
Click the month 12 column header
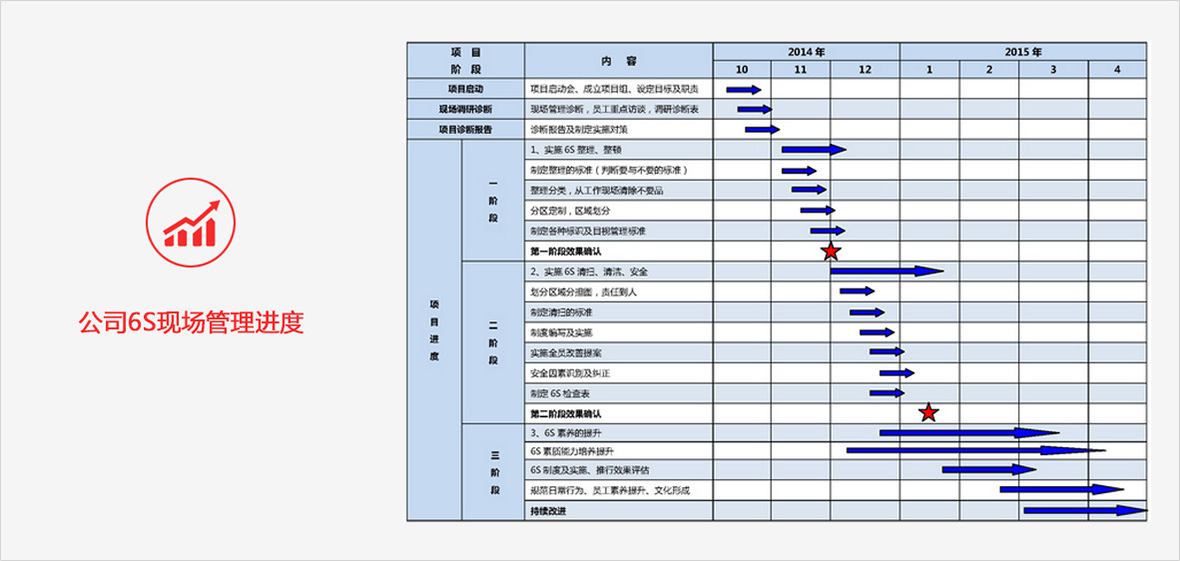coord(864,69)
